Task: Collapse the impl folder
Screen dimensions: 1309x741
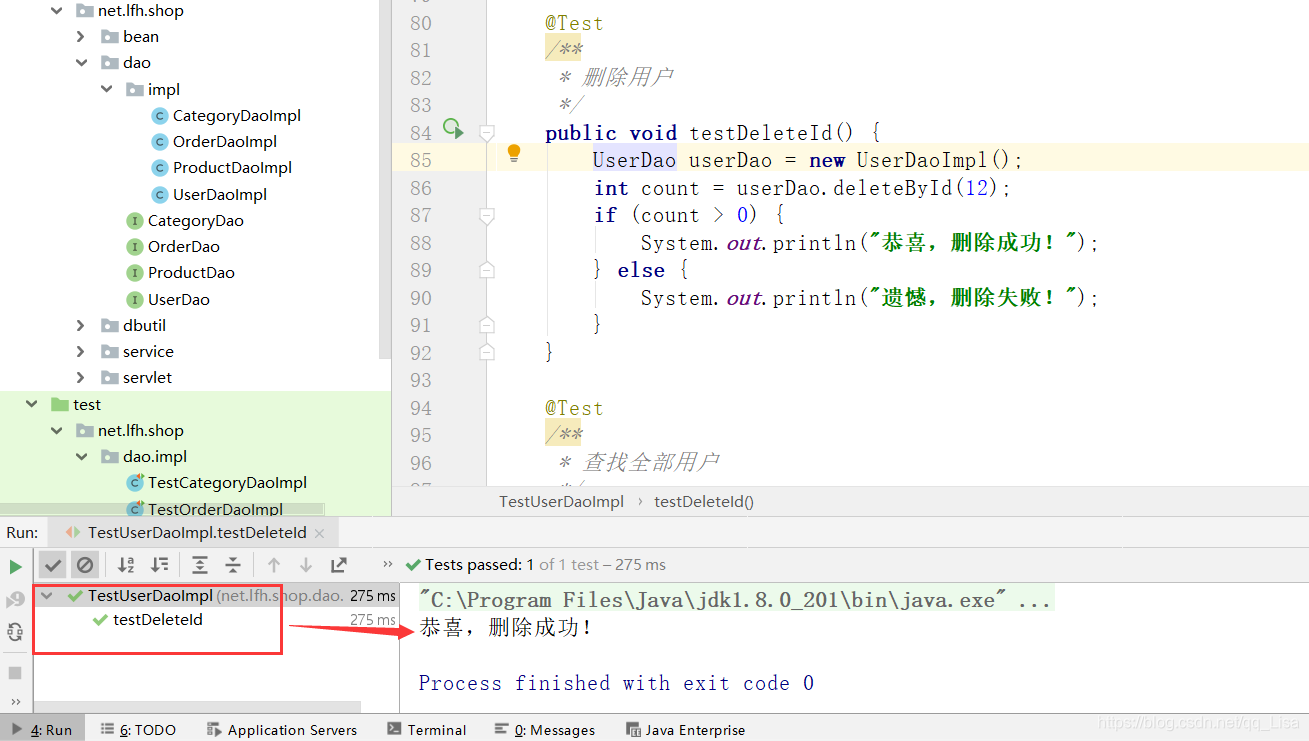Action: pos(106,89)
